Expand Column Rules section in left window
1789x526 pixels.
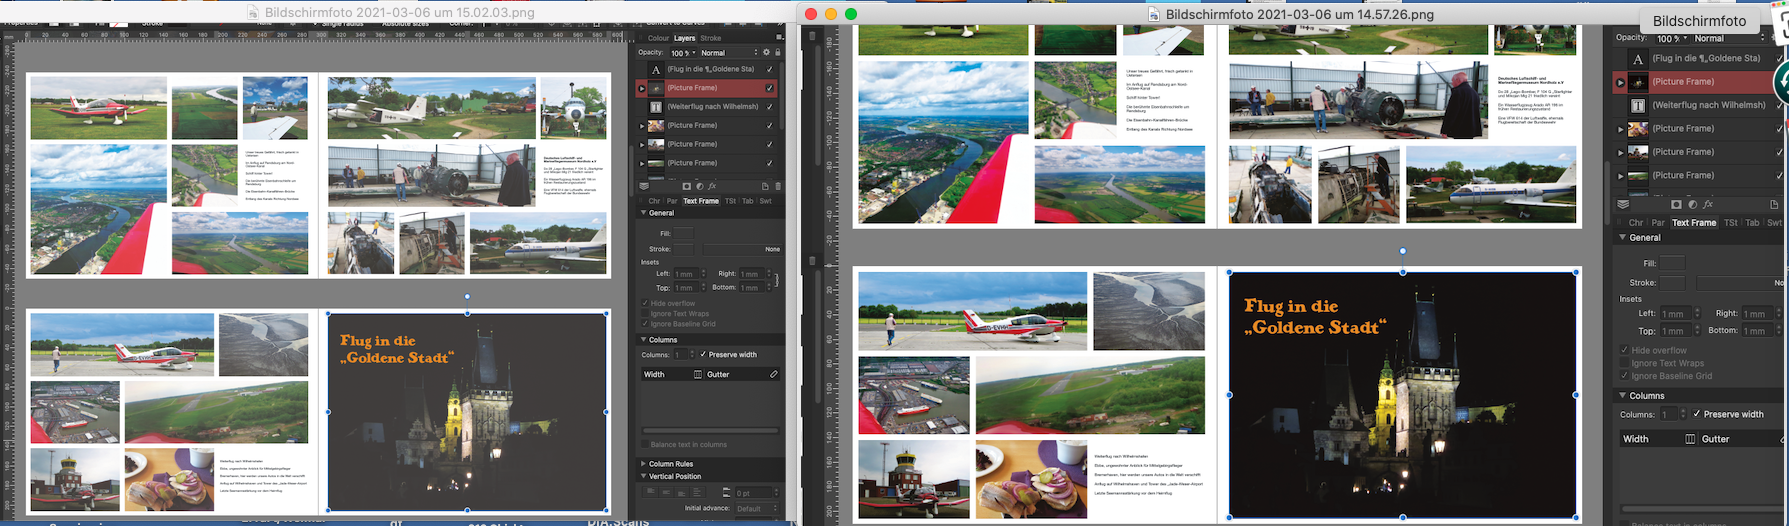coord(643,464)
